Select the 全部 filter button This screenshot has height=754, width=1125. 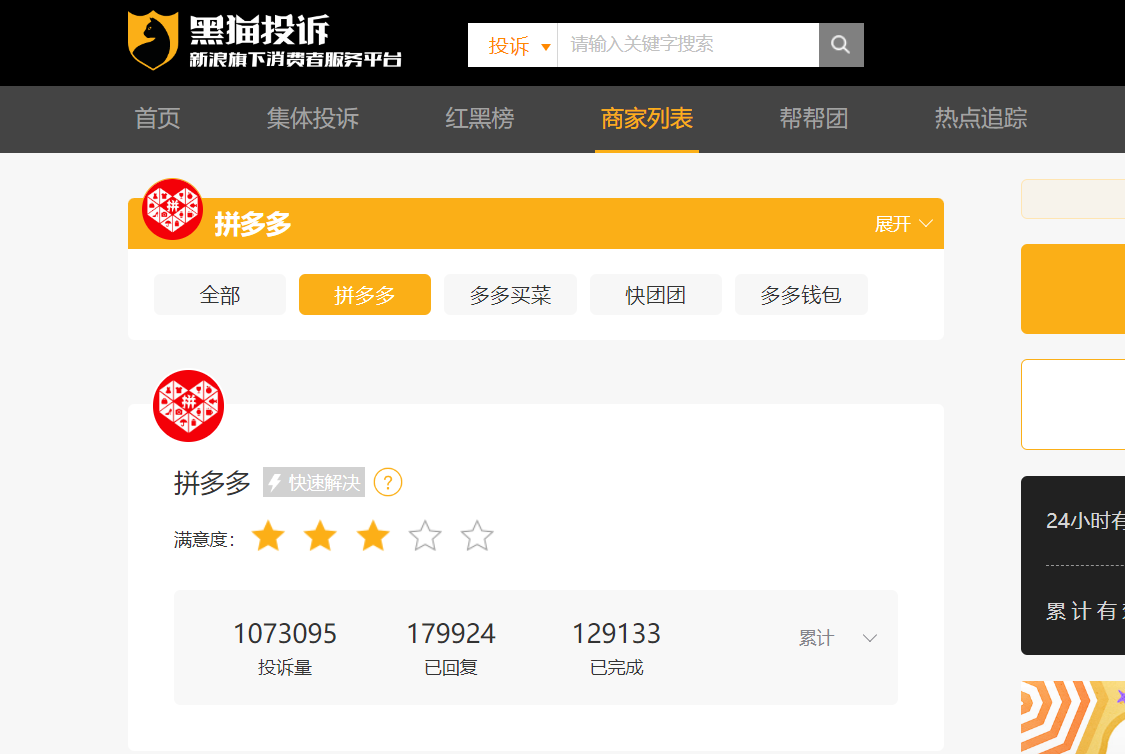pos(220,295)
